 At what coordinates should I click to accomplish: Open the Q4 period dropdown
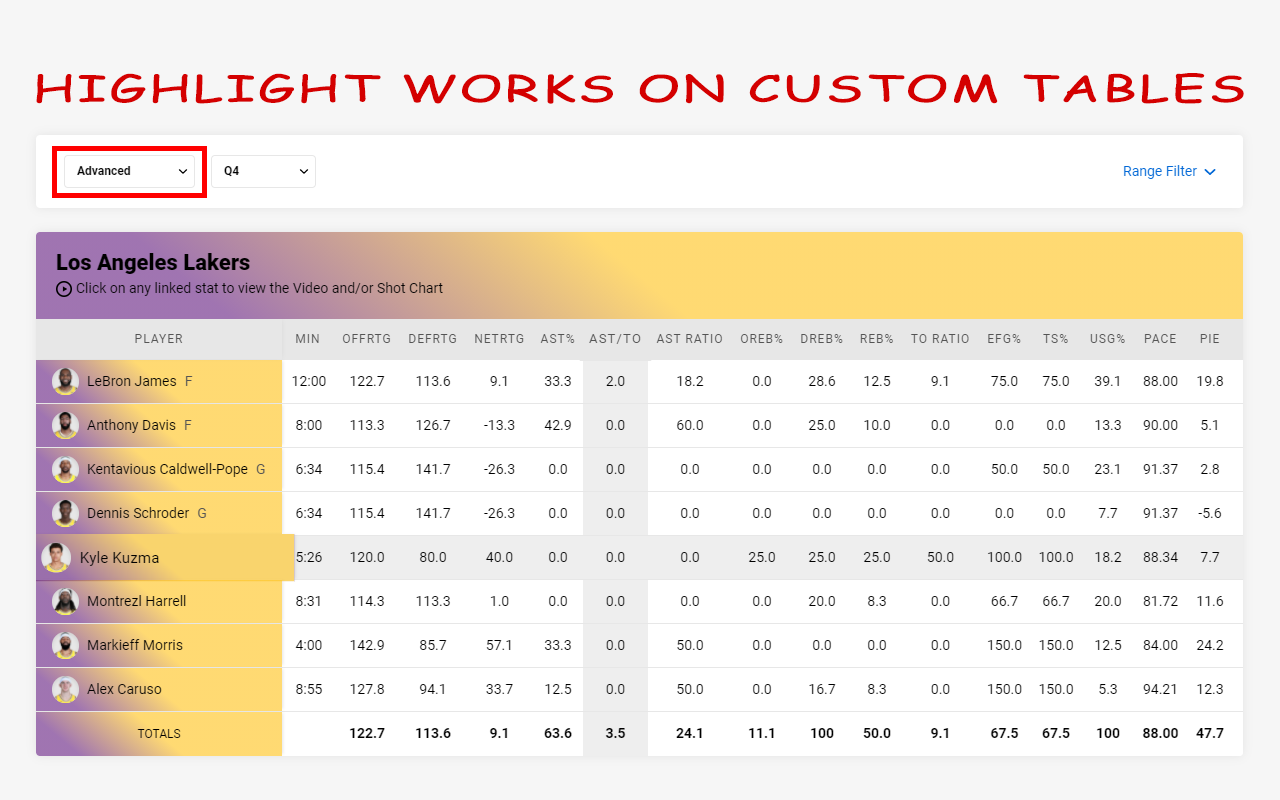[263, 171]
